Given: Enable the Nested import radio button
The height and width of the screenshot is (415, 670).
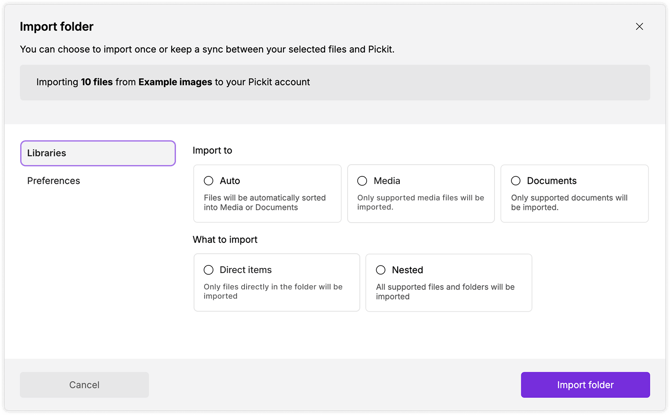Looking at the screenshot, I should coord(381,270).
